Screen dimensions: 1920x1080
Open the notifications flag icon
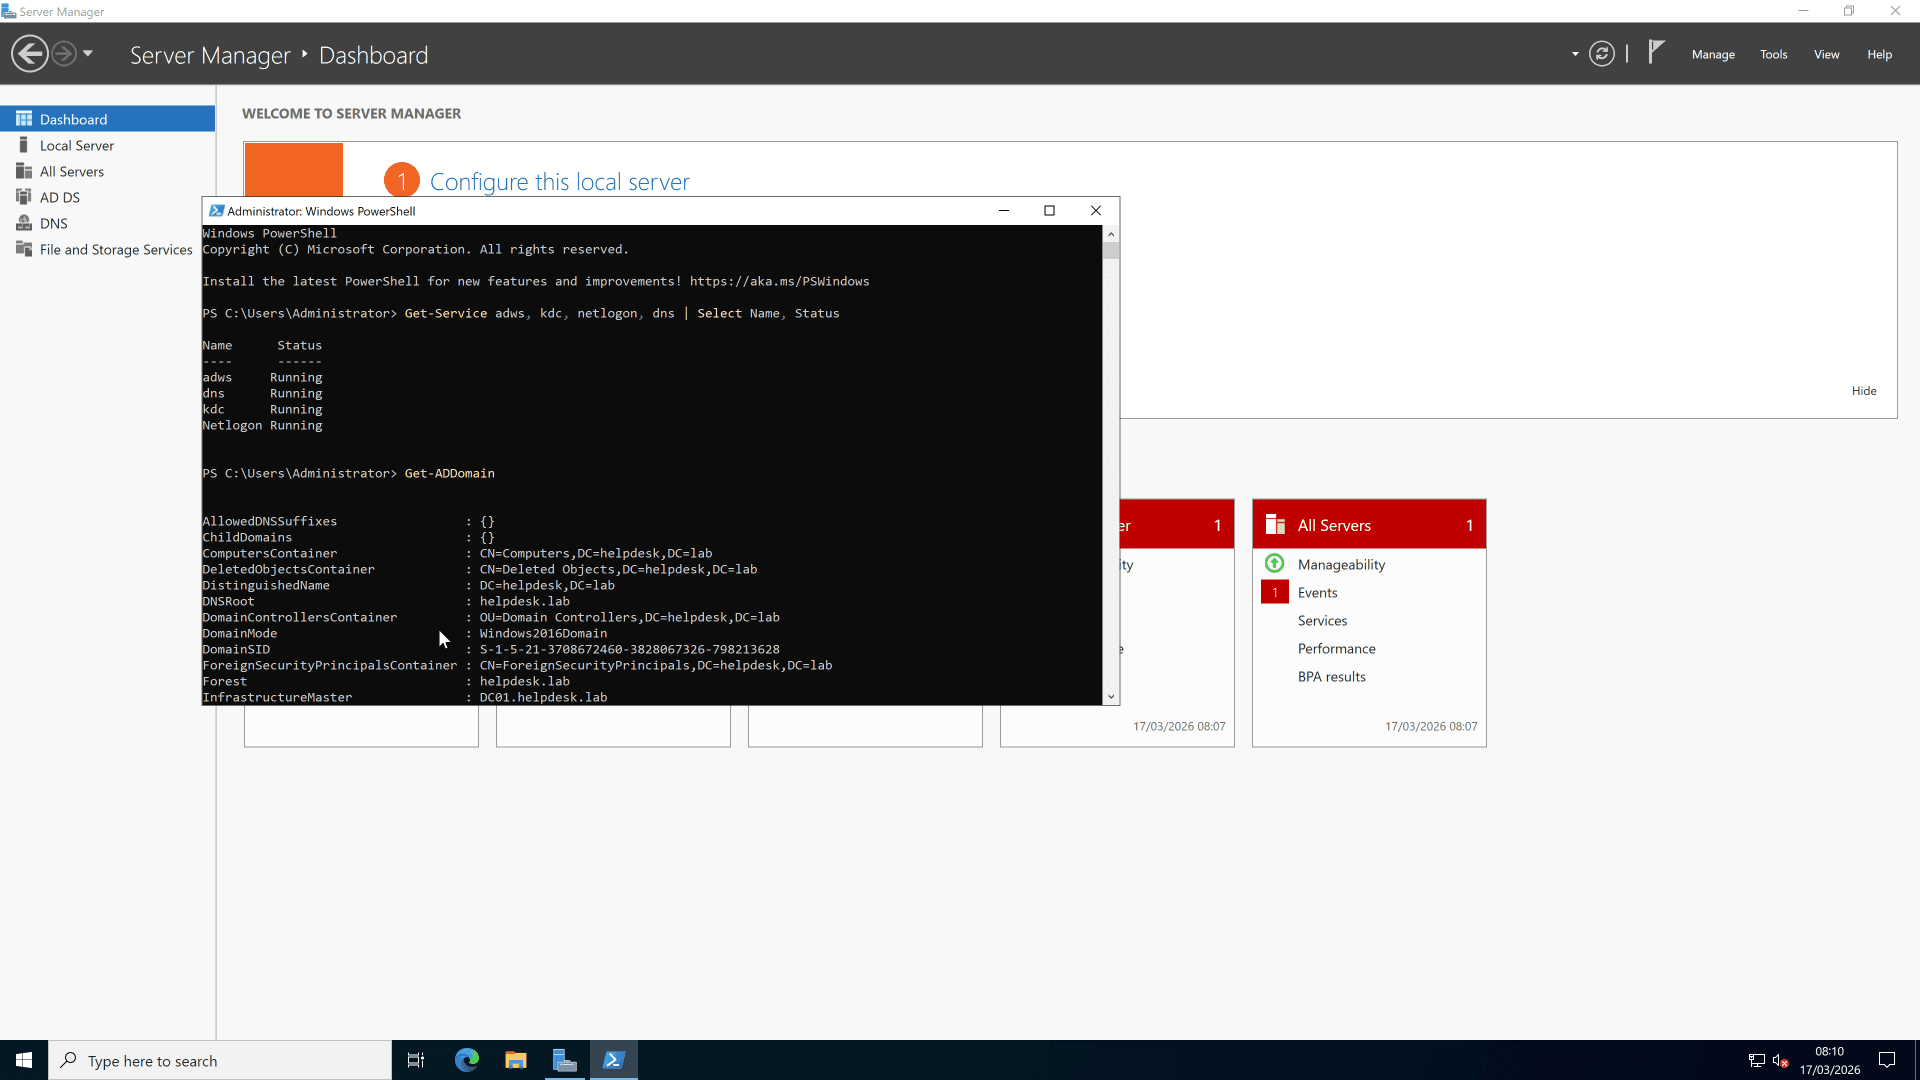pos(1655,53)
